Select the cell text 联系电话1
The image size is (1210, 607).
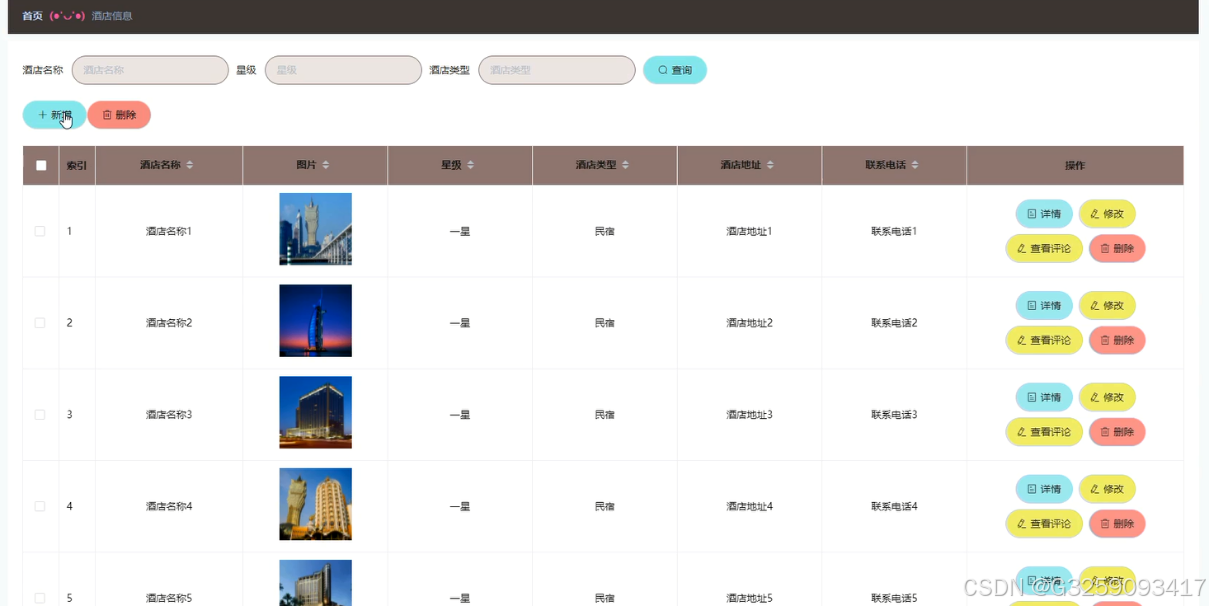pyautogui.click(x=894, y=231)
